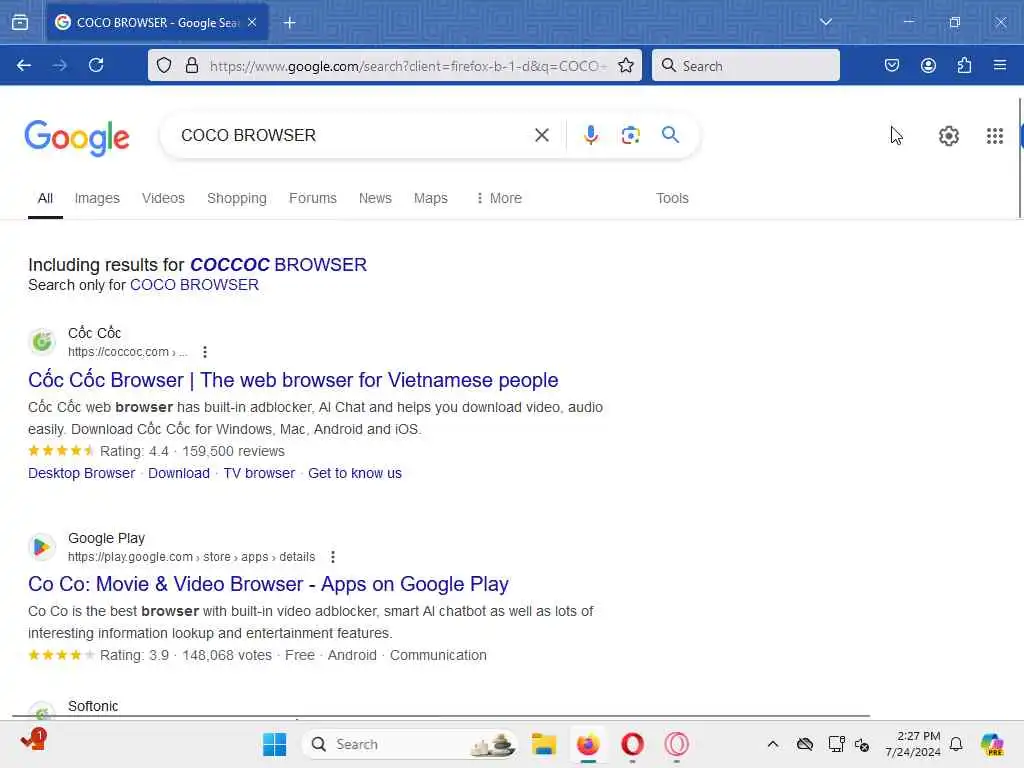Expand the More search filters menu
Image resolution: width=1024 pixels, height=768 pixels.
tap(499, 199)
